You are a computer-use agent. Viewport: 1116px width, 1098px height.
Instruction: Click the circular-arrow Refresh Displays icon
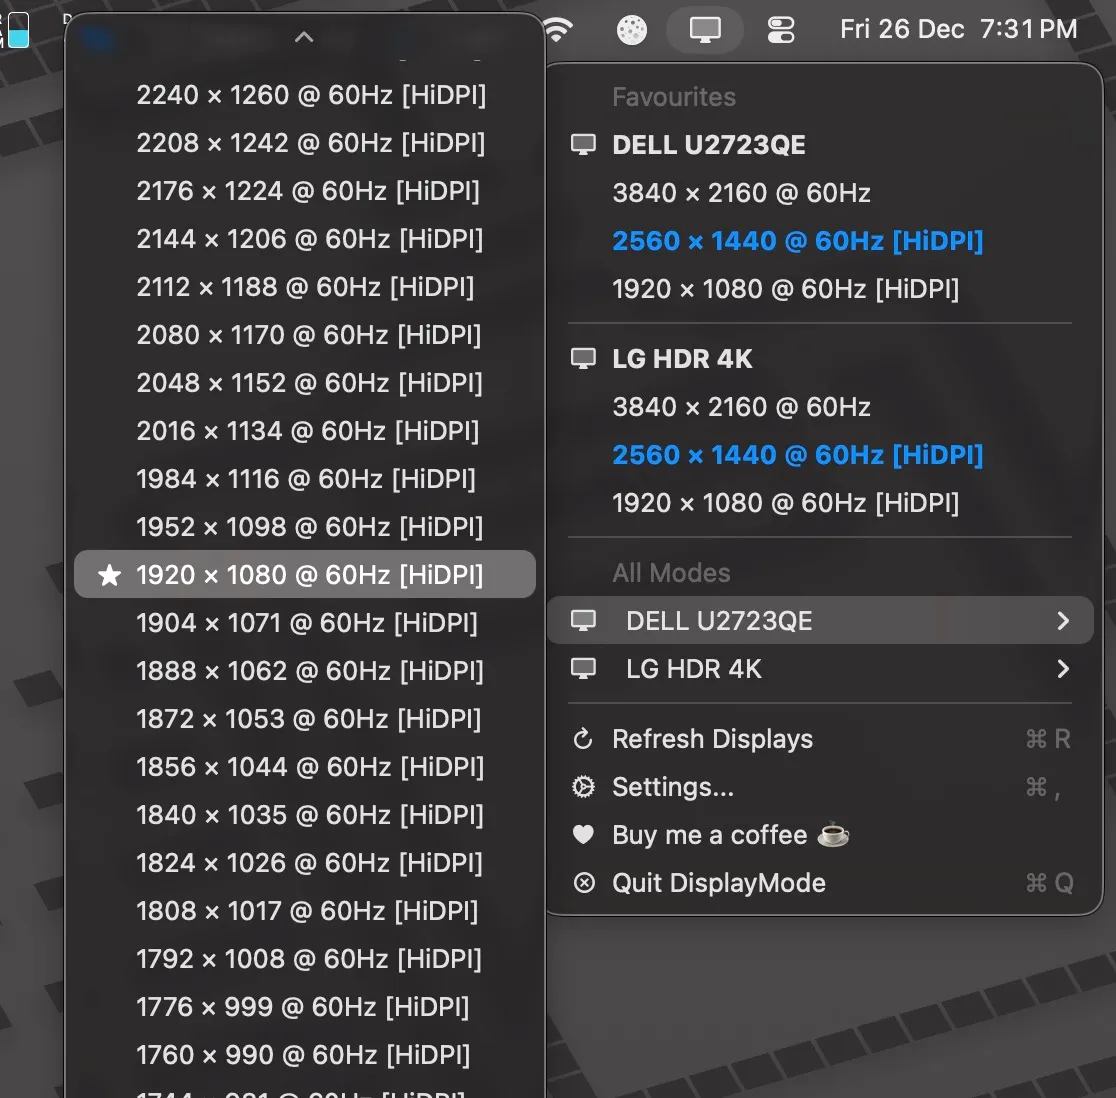tap(583, 739)
